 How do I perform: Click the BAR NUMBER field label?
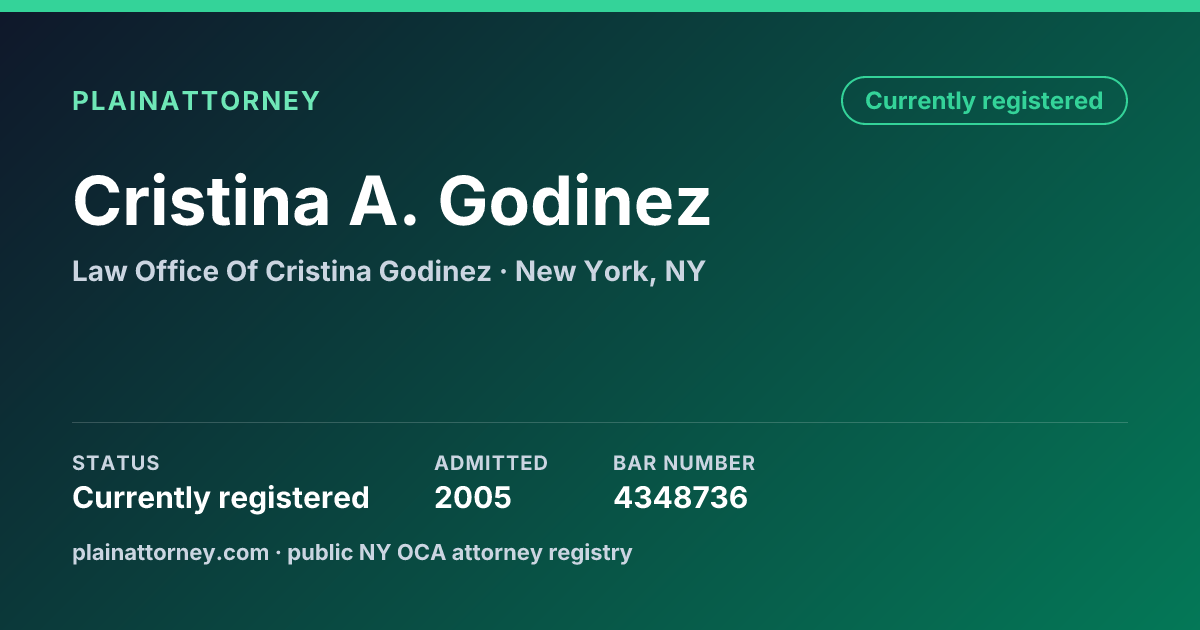pyautogui.click(x=684, y=463)
